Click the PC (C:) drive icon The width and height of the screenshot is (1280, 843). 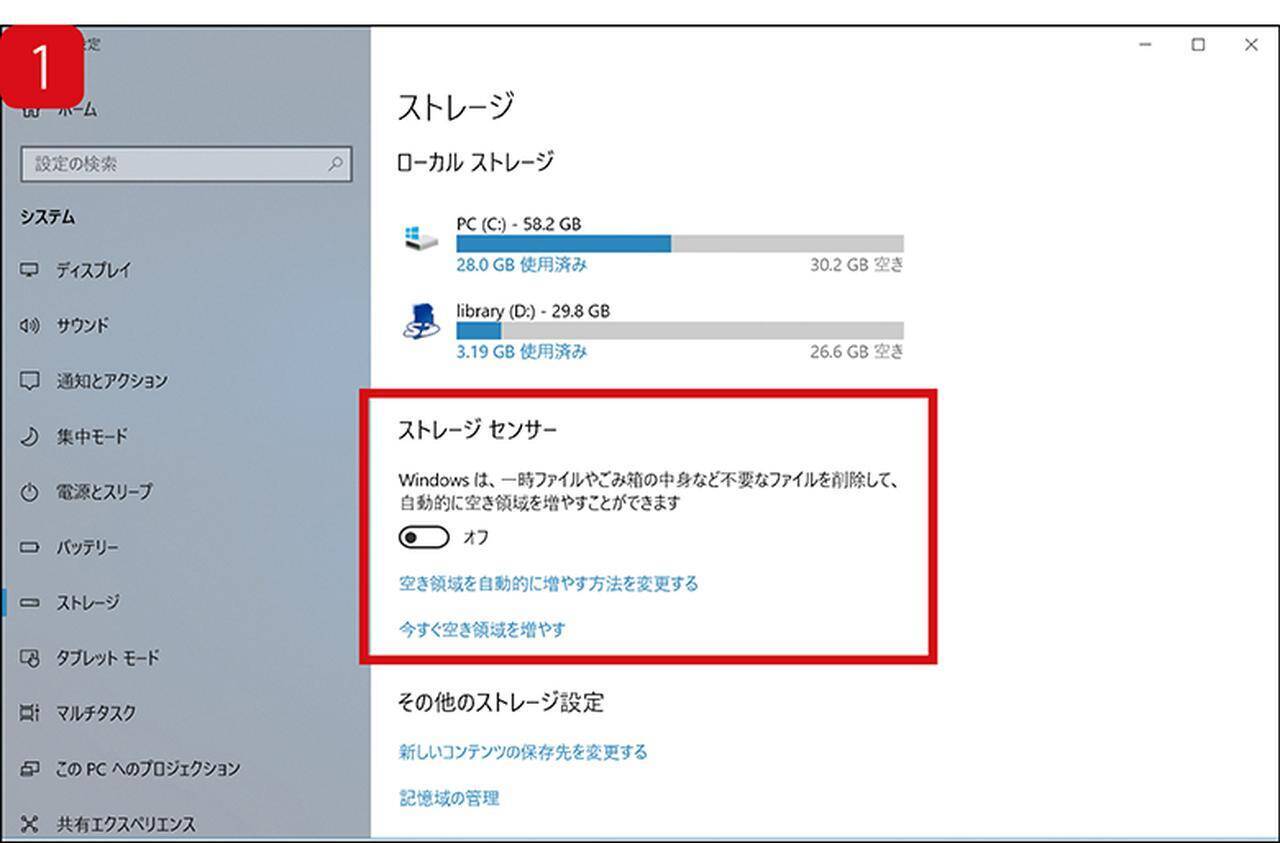tap(421, 238)
